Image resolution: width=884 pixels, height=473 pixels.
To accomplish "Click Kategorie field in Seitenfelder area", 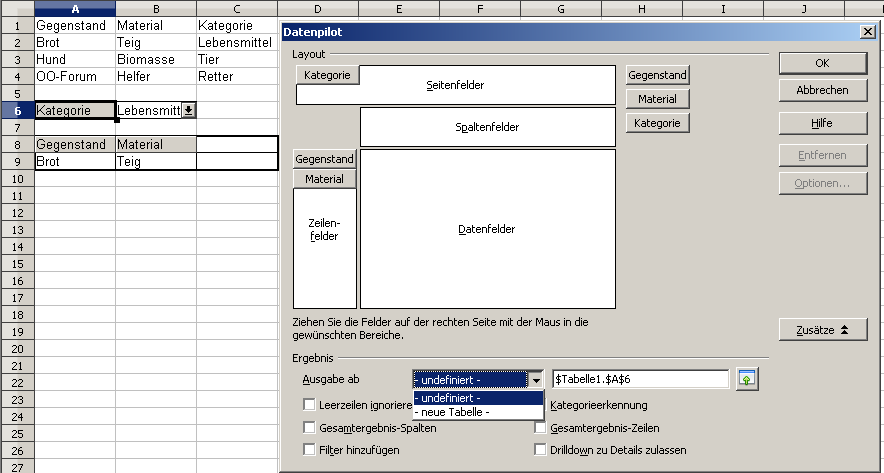I will 327,75.
